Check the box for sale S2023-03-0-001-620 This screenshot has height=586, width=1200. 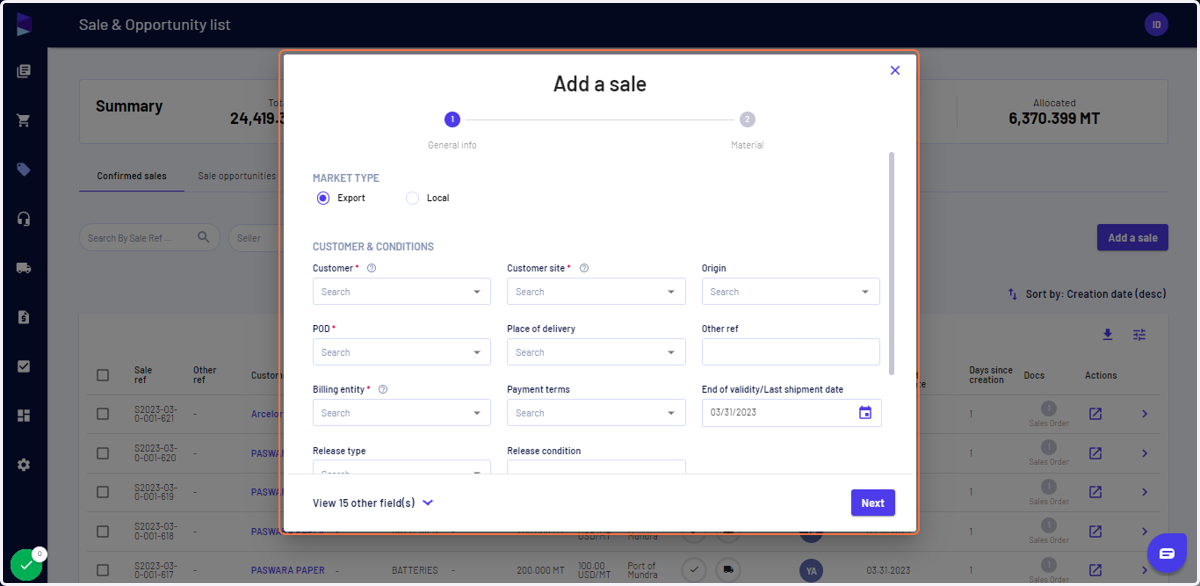point(103,453)
